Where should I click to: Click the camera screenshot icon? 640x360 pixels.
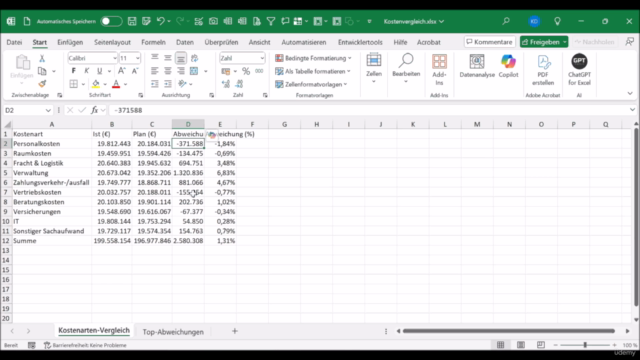tap(213, 21)
